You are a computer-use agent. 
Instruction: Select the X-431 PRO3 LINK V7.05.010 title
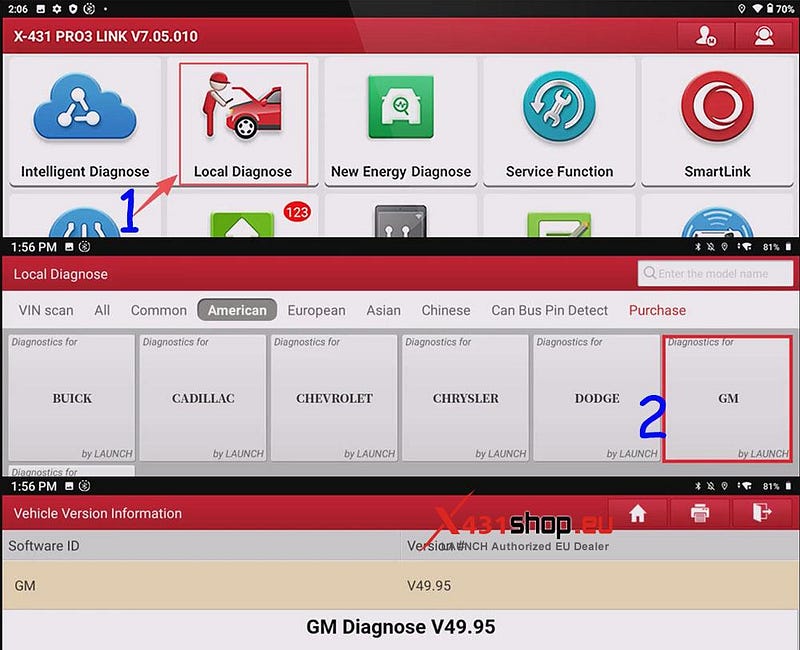(106, 36)
